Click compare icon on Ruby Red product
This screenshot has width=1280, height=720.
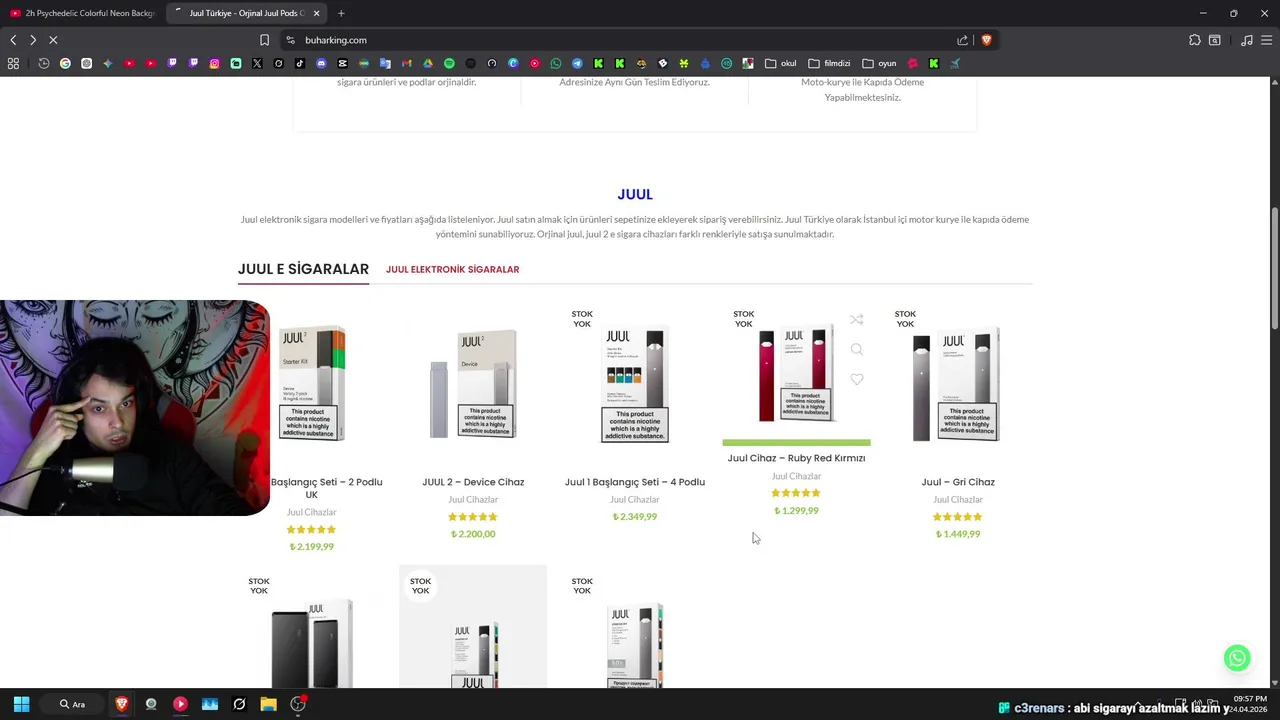[857, 320]
